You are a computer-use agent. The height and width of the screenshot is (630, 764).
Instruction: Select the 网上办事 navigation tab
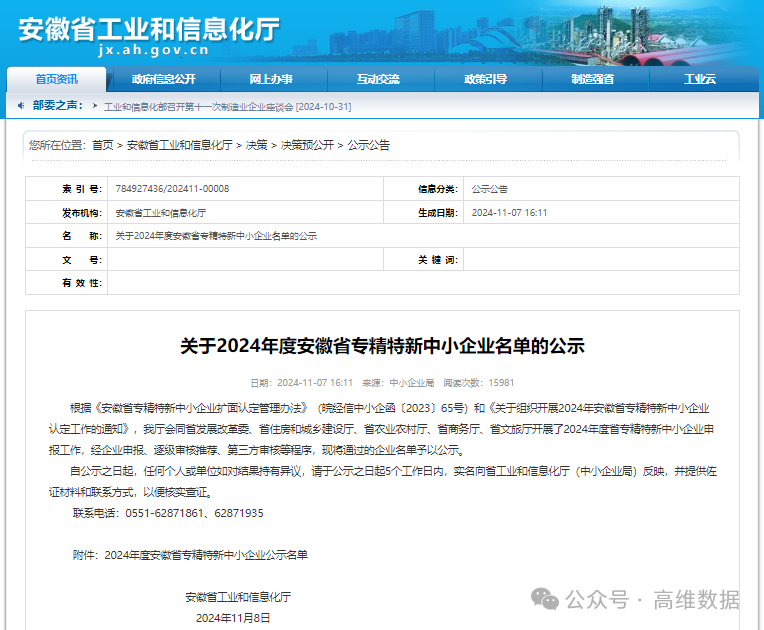click(271, 79)
